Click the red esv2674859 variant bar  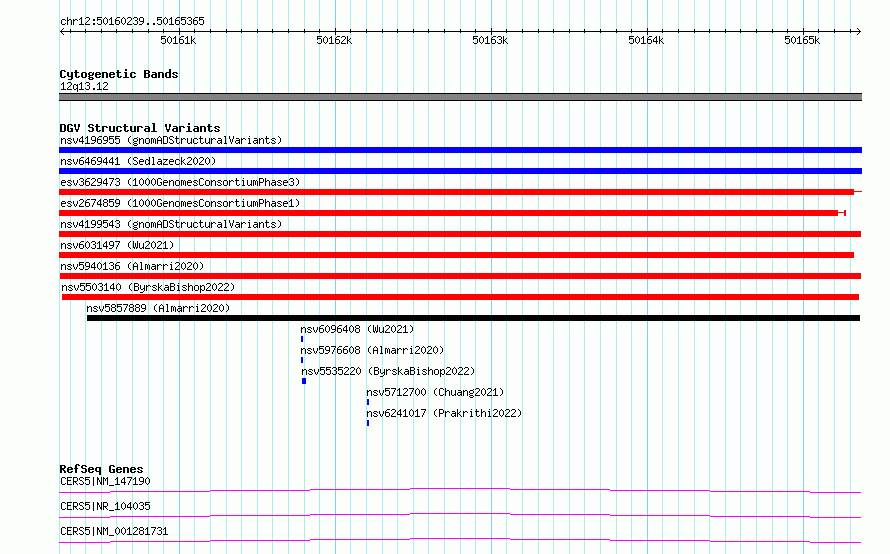pos(452,213)
